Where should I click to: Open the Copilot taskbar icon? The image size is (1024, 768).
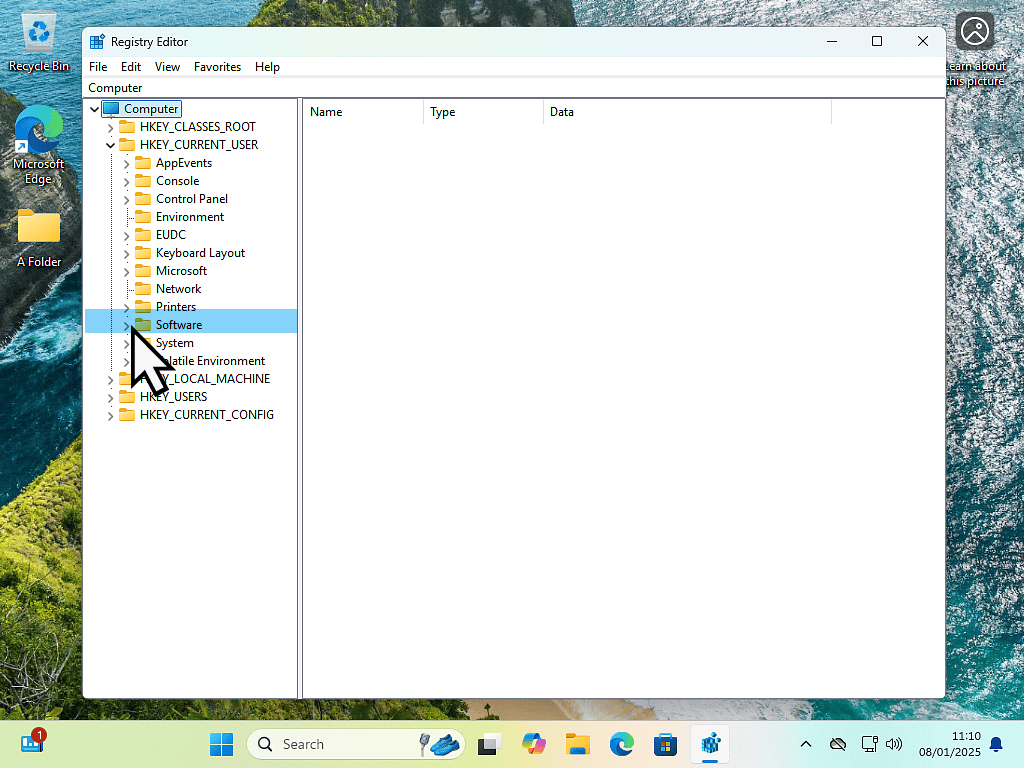click(x=533, y=744)
